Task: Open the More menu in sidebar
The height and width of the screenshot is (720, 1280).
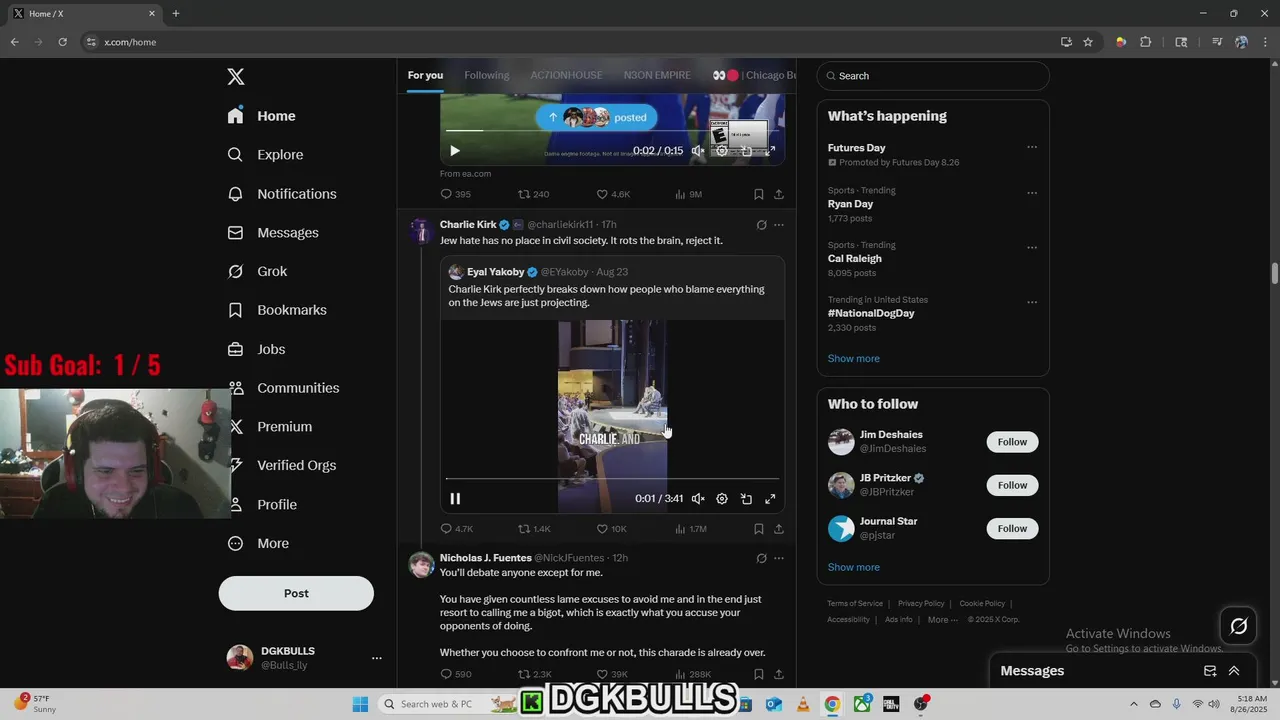Action: point(258,544)
